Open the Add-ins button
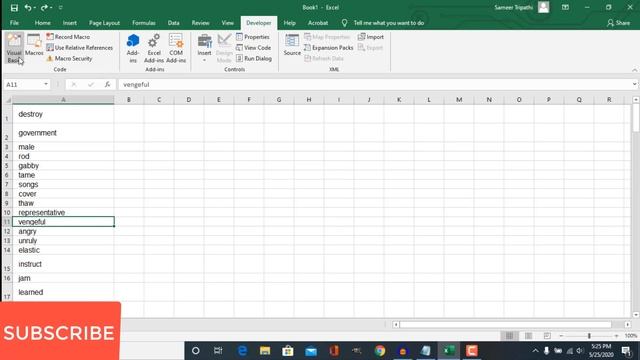This screenshot has width=640, height=360. (x=133, y=48)
